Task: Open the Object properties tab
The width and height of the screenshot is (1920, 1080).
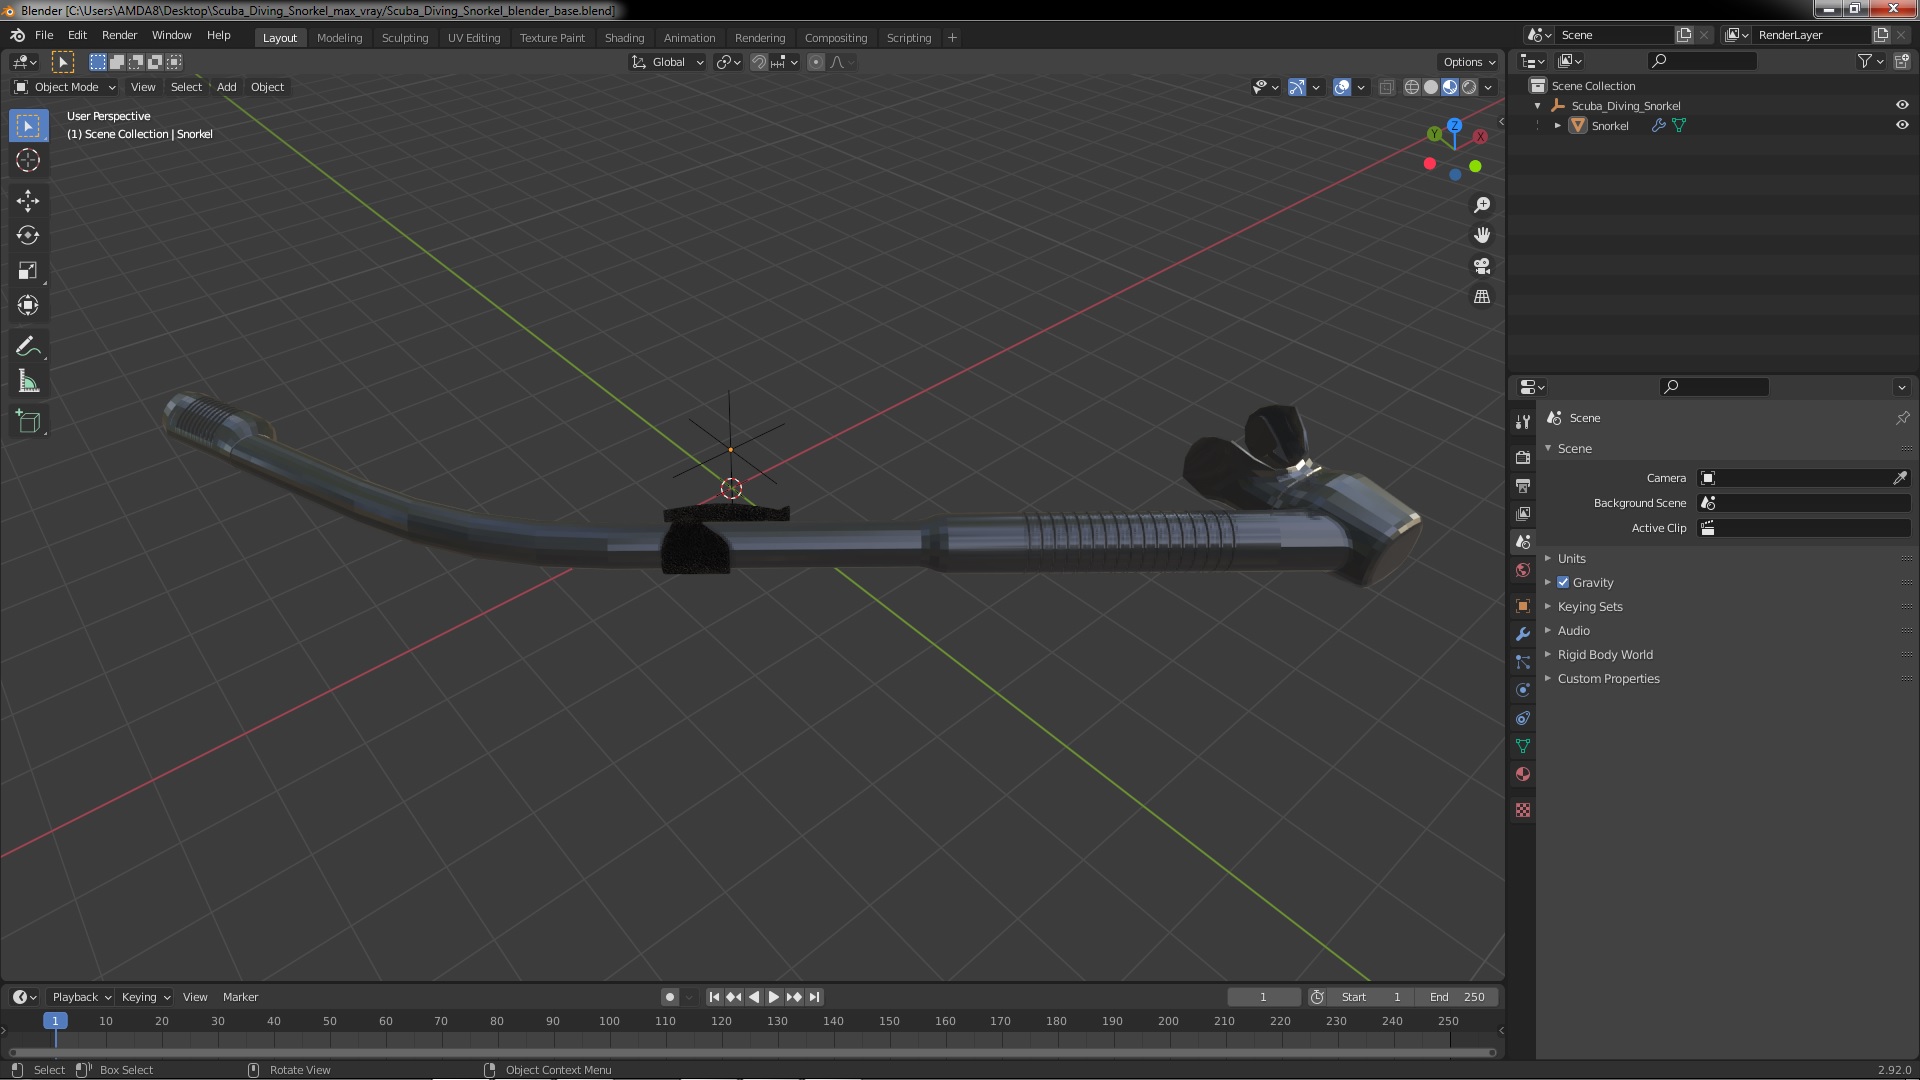Action: (x=1523, y=606)
